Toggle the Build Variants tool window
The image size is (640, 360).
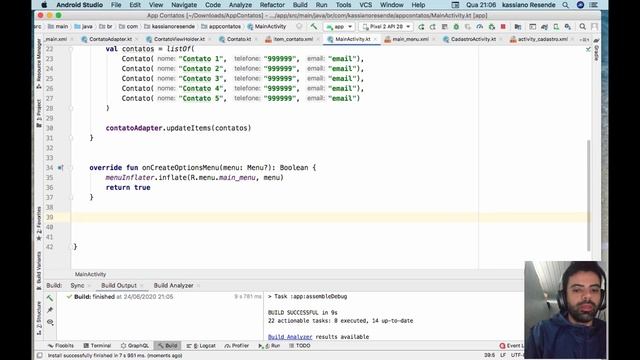[39, 270]
